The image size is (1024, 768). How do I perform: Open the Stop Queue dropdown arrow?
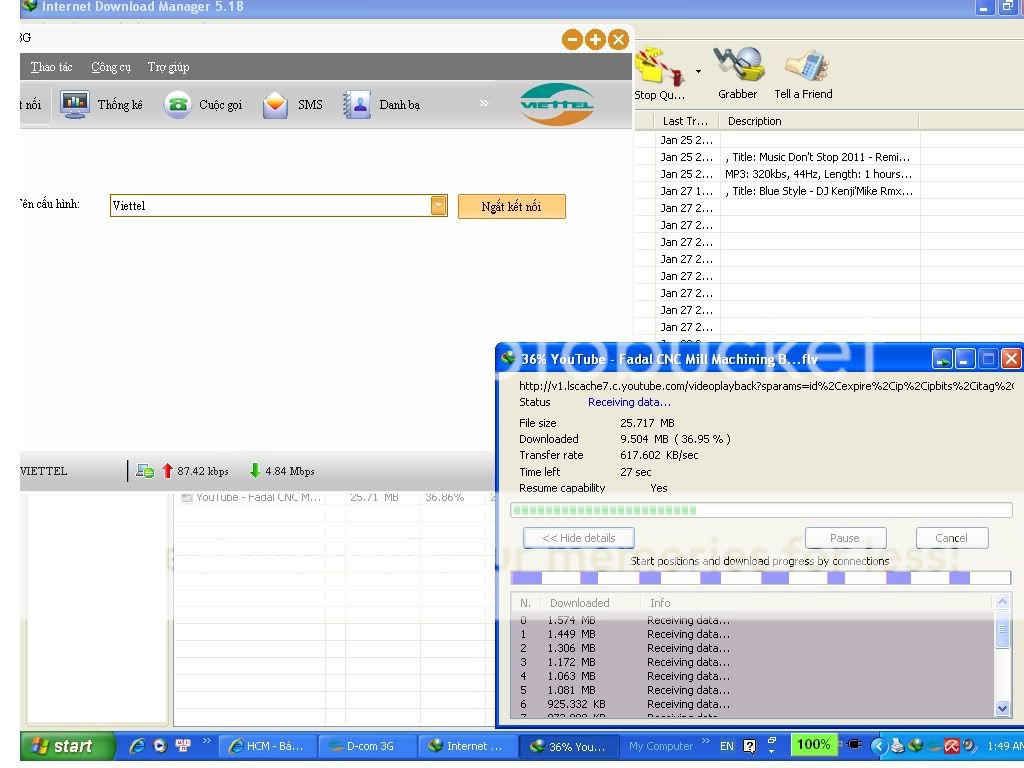click(698, 72)
